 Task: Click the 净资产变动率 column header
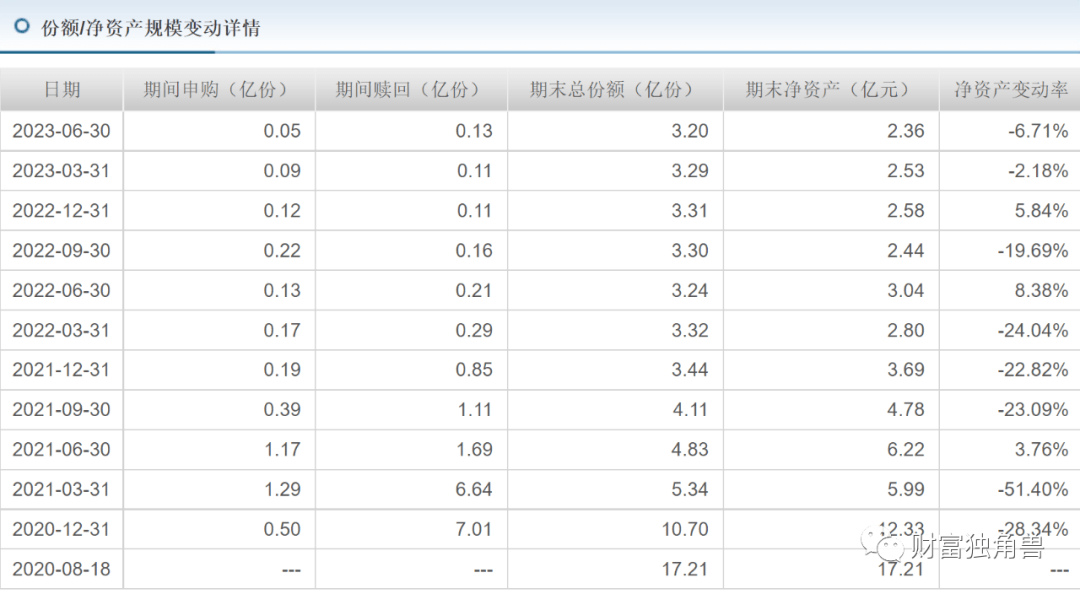click(1010, 90)
